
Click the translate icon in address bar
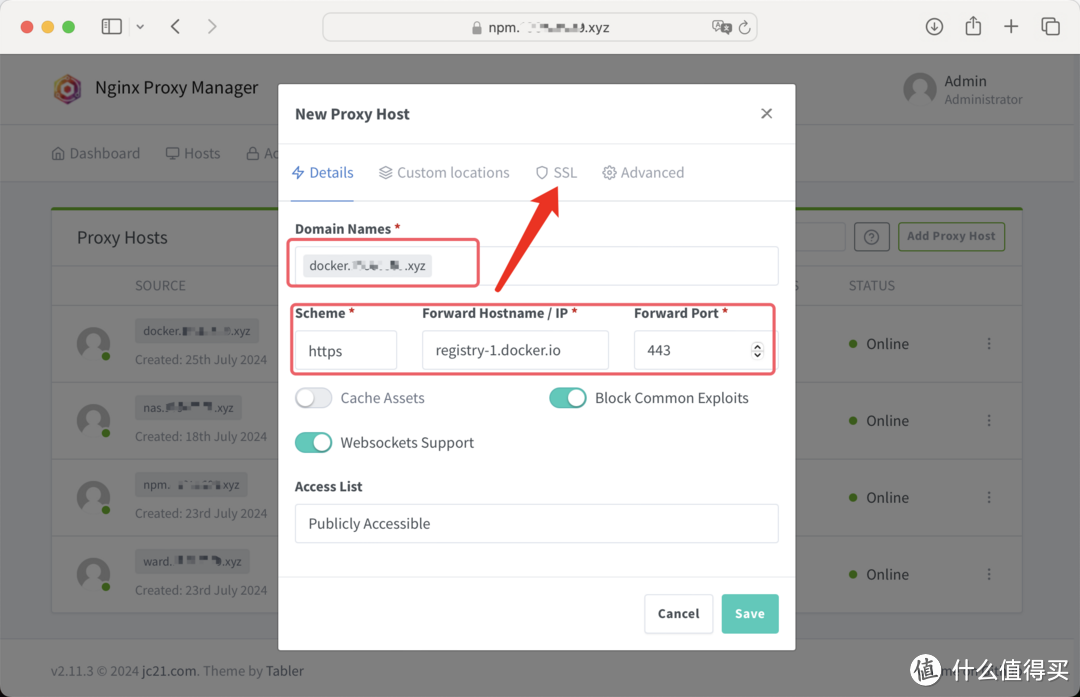pos(721,28)
